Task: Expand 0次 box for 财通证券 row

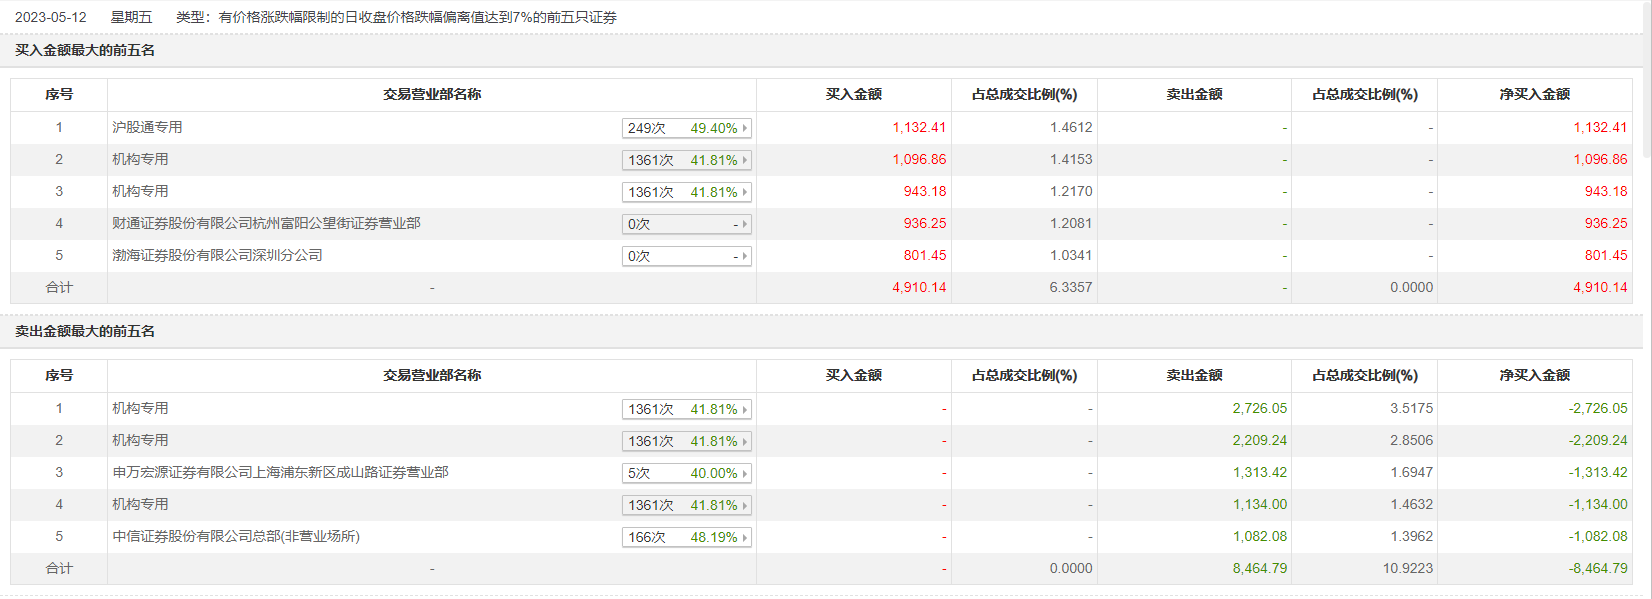Action: 686,224
